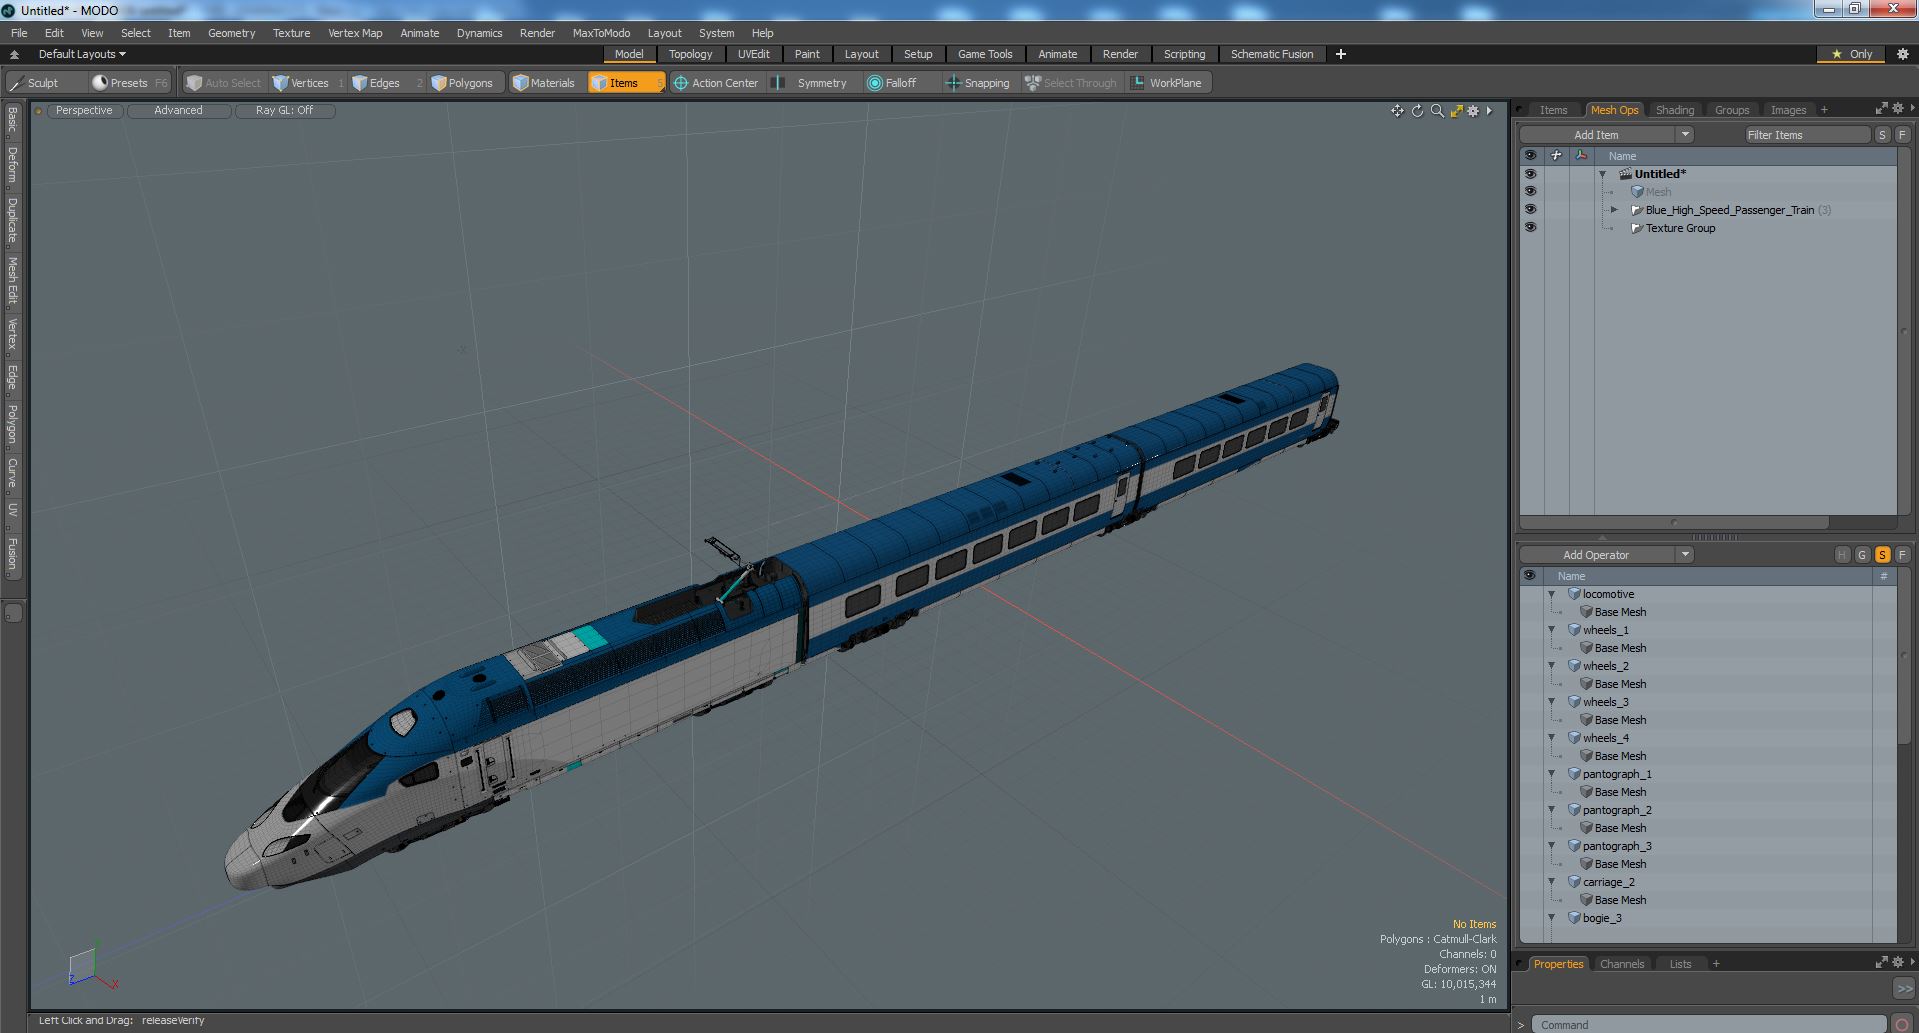This screenshot has width=1919, height=1033.
Task: Switch to the Schematic Fusion tab
Action: [x=1271, y=54]
